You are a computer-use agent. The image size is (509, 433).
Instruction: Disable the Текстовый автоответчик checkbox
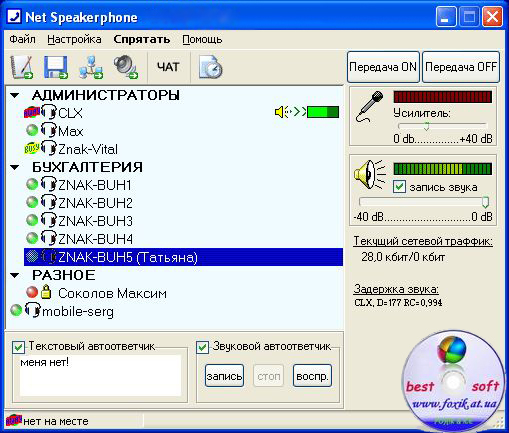(x=18, y=347)
